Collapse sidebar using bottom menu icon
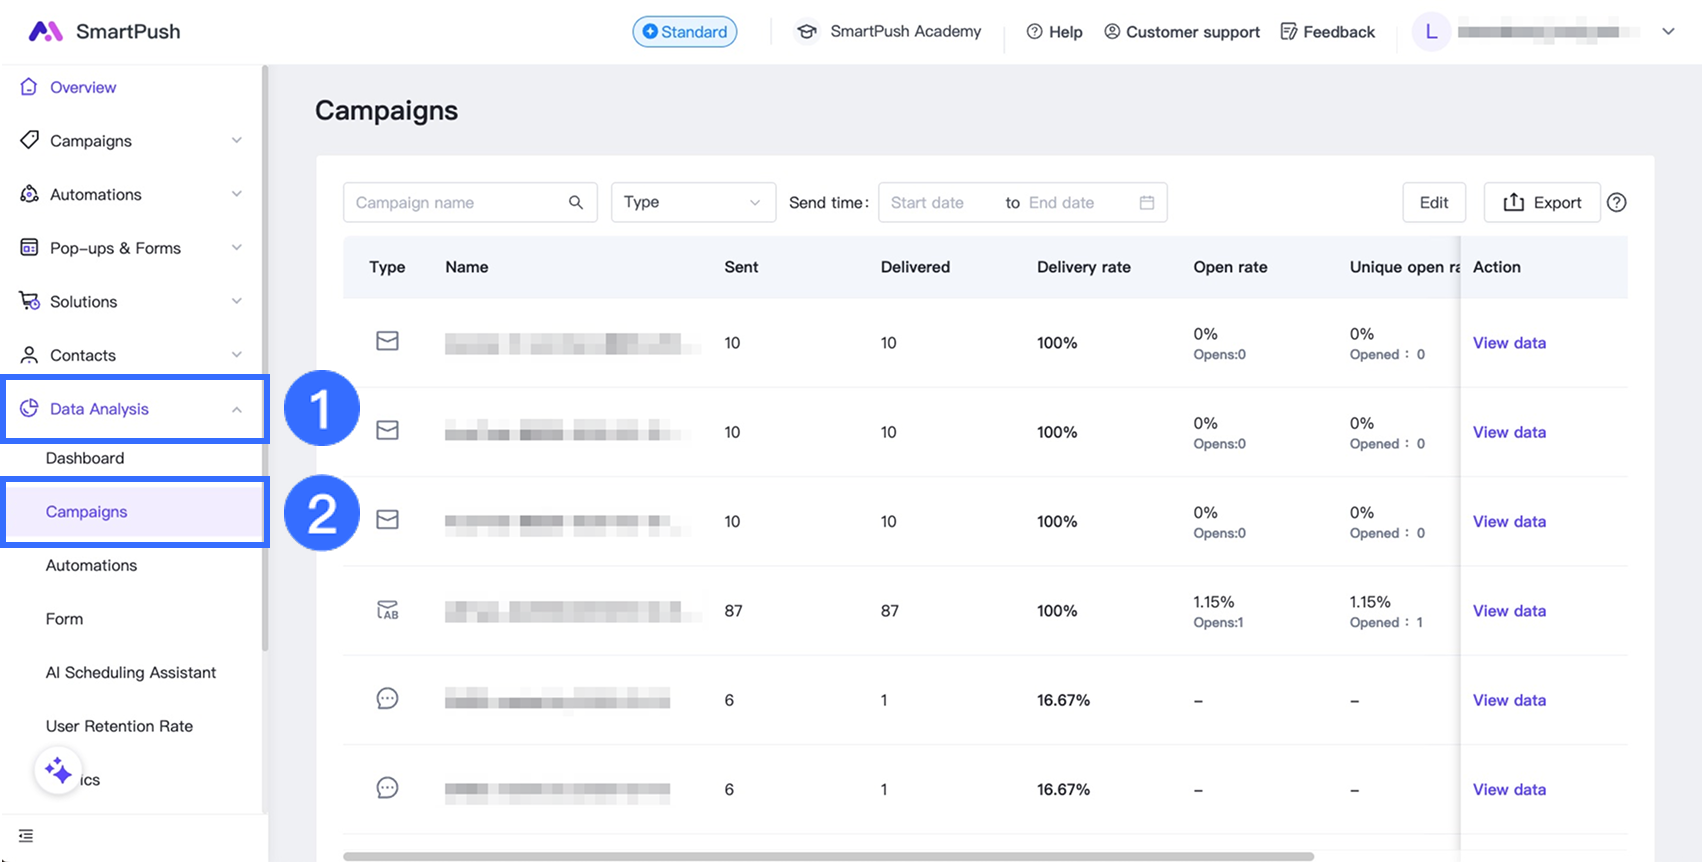Screen dimensions: 1702x862 pos(26,836)
